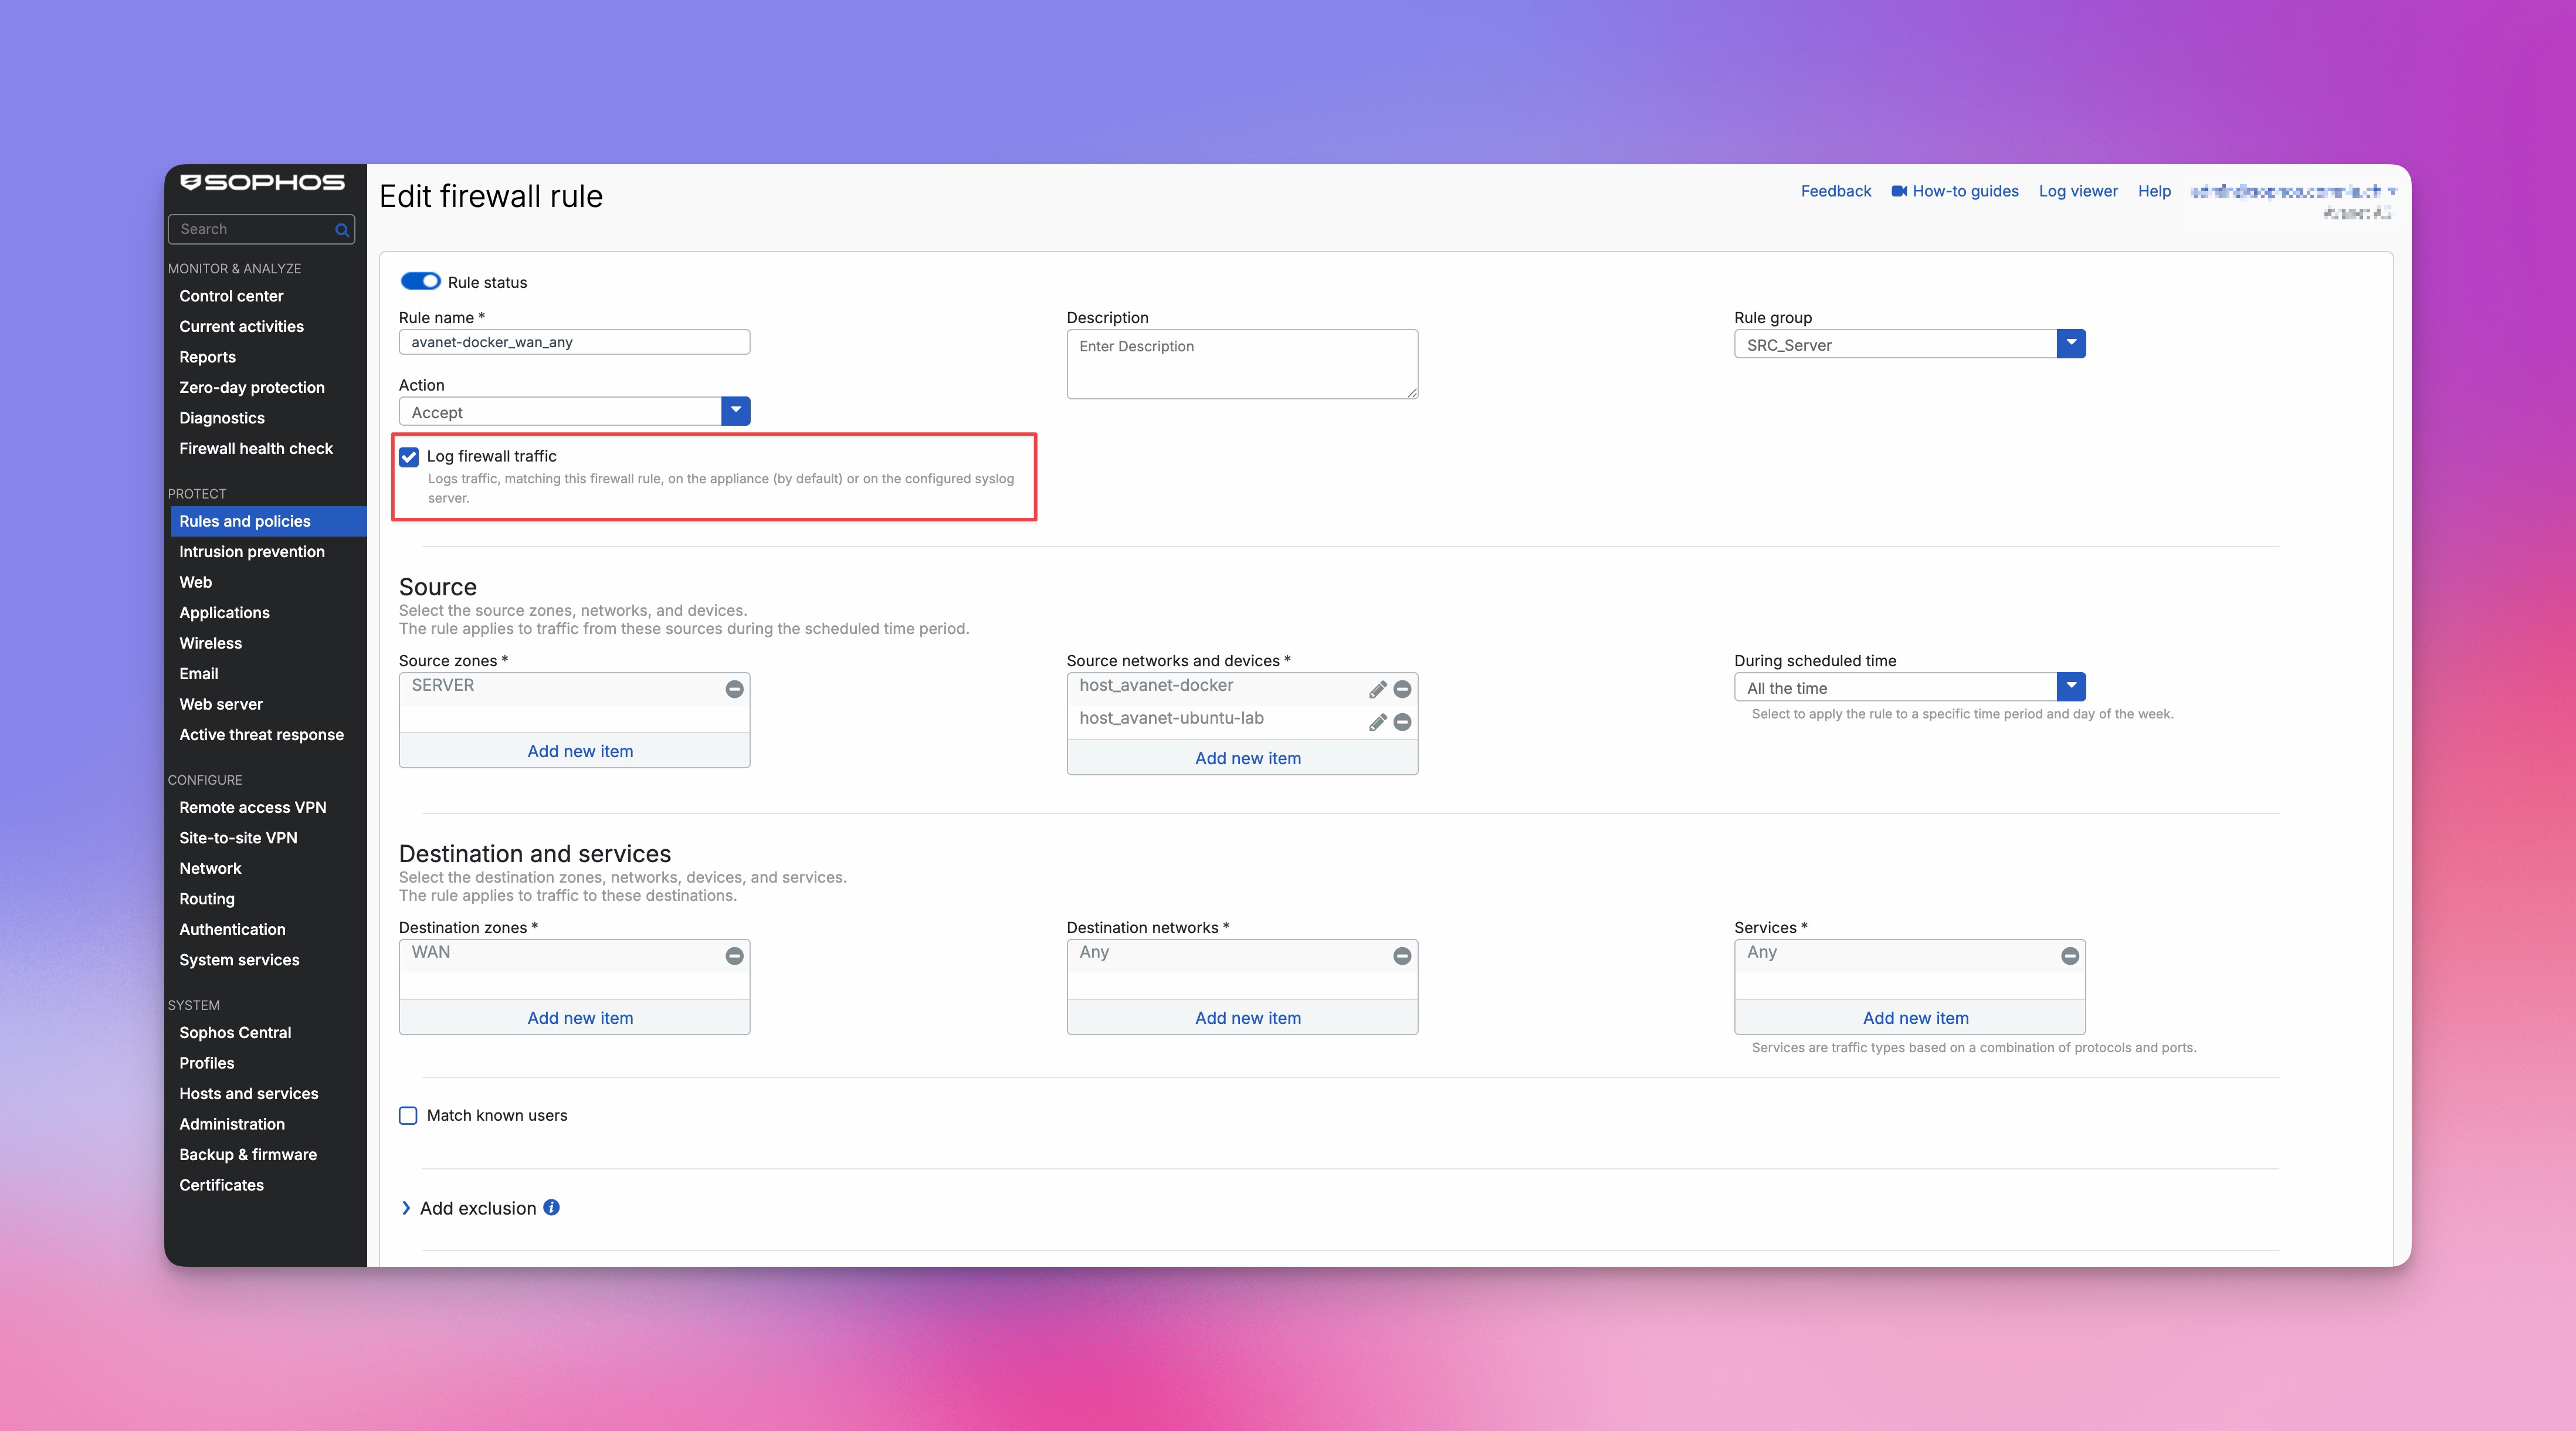Open Certificates page

pos(221,1185)
